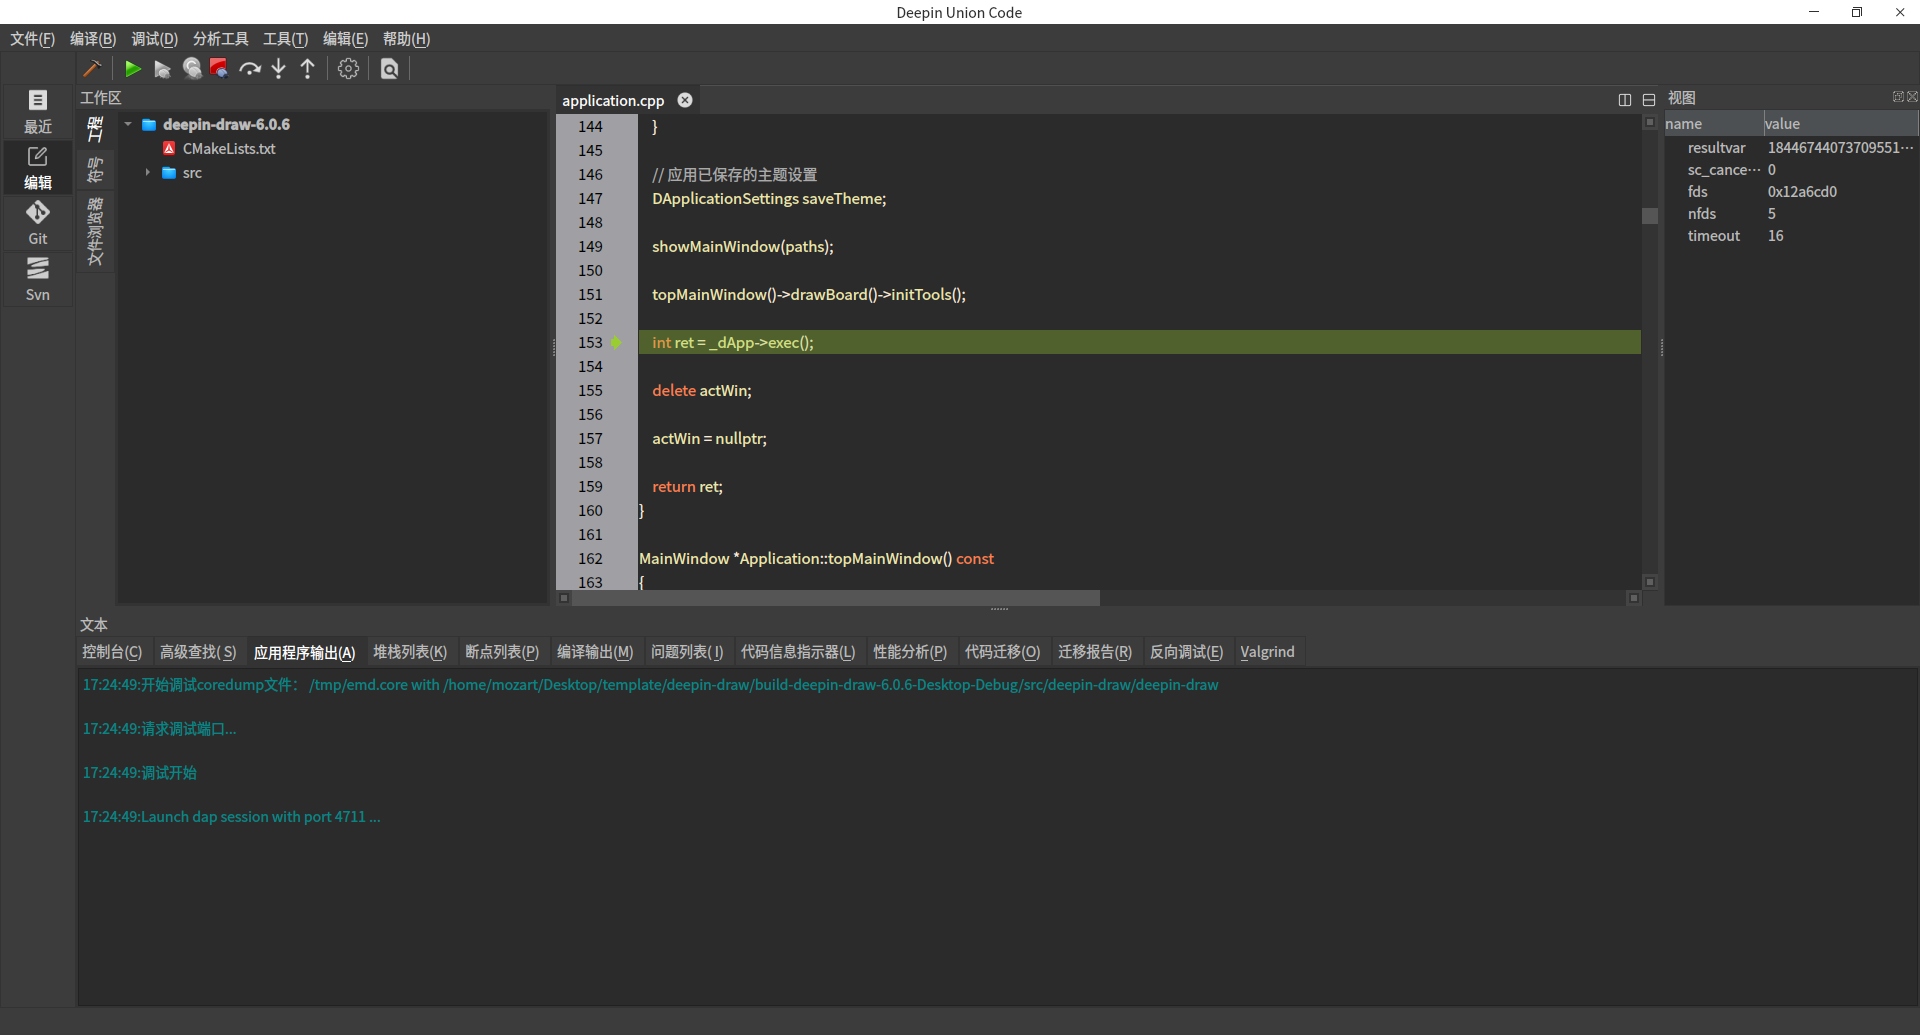Close the application.cpp editor tab
Image resolution: width=1920 pixels, height=1035 pixels.
tap(685, 100)
